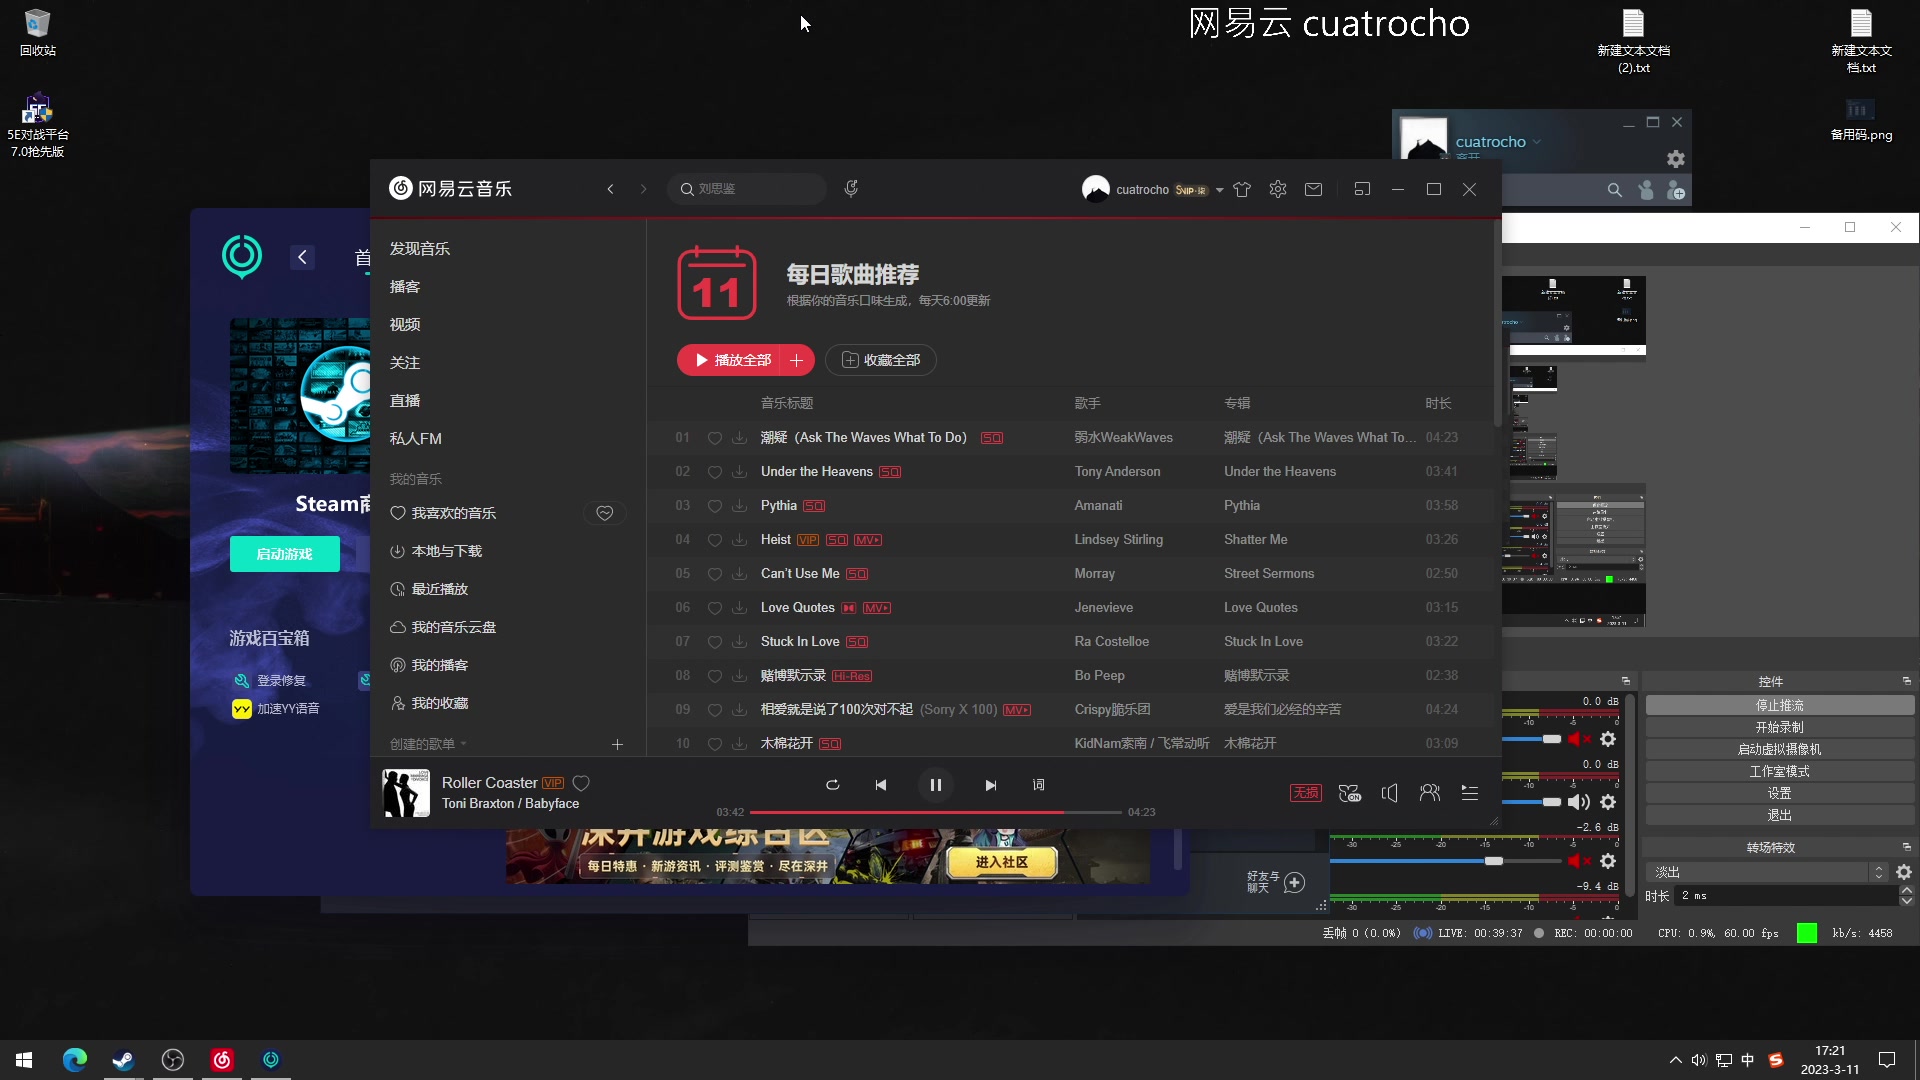Open 视频 in sidebar
The height and width of the screenshot is (1080, 1920).
tap(405, 325)
